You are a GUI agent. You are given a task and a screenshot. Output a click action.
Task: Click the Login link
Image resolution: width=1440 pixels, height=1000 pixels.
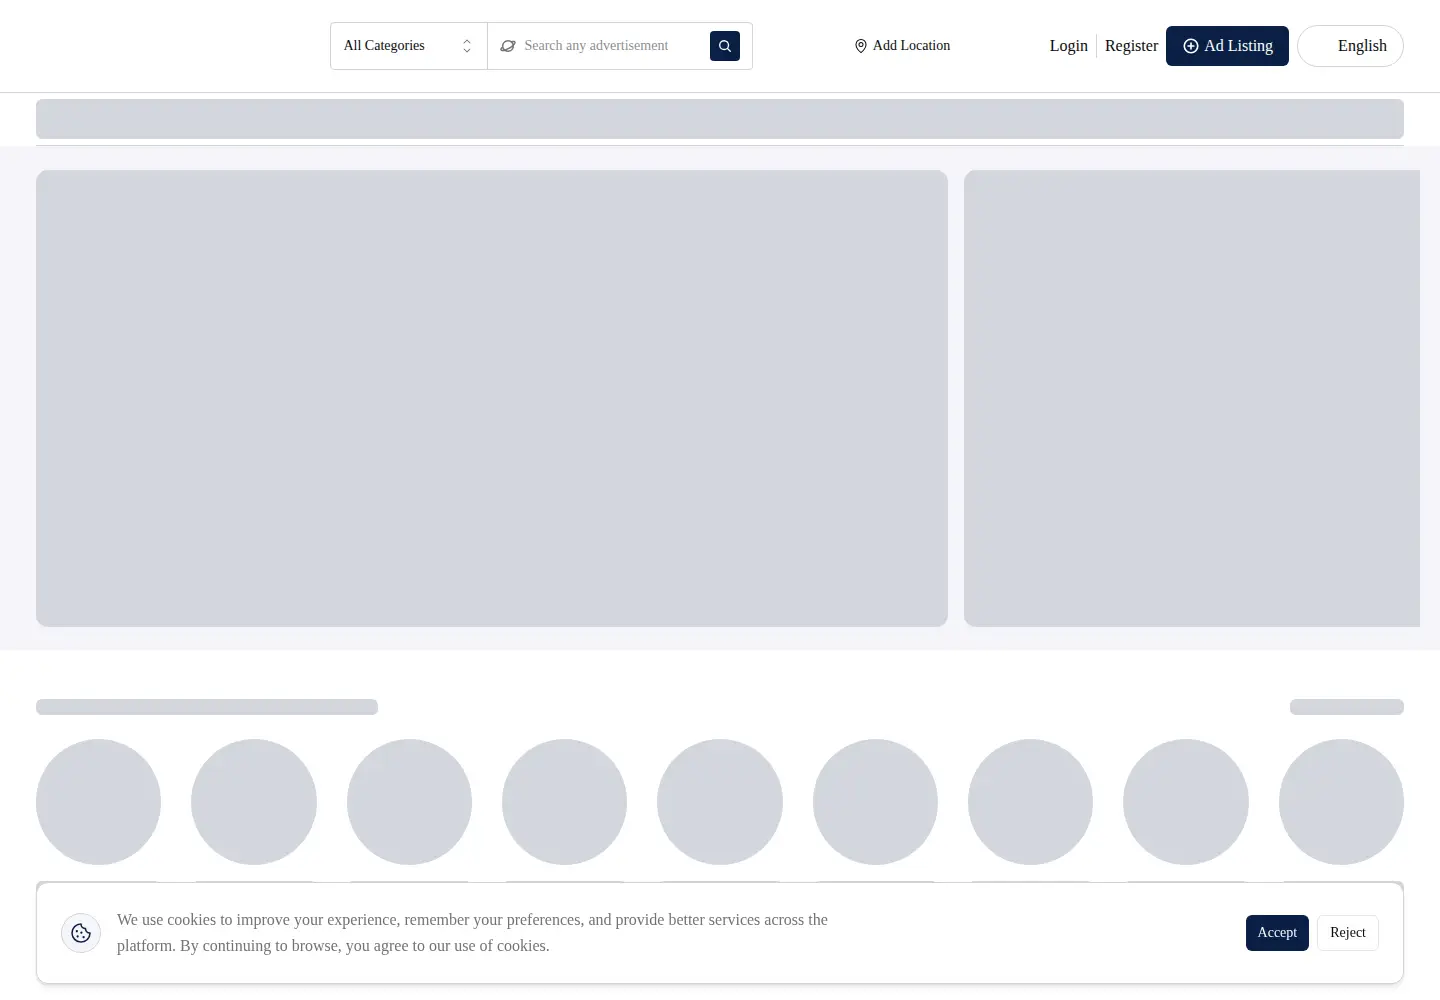1068,46
